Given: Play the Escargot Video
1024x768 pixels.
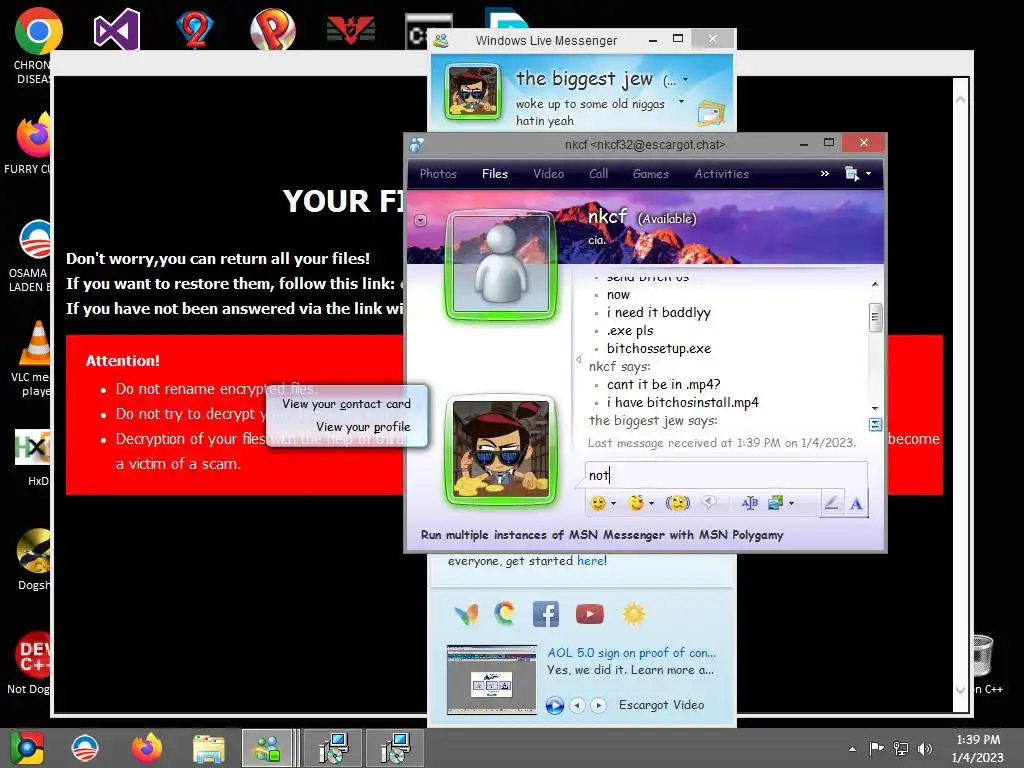Looking at the screenshot, I should tap(554, 705).
